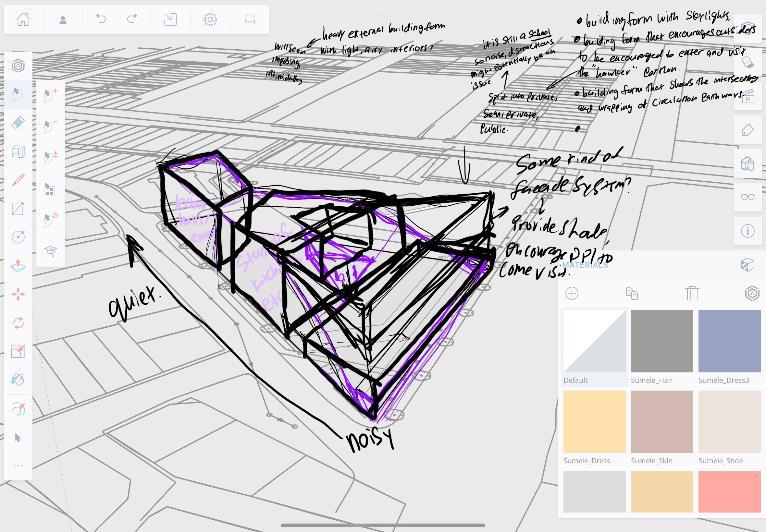Click the duplicate material icon in the Materials panel
The width and height of the screenshot is (766, 532).
coord(632,293)
